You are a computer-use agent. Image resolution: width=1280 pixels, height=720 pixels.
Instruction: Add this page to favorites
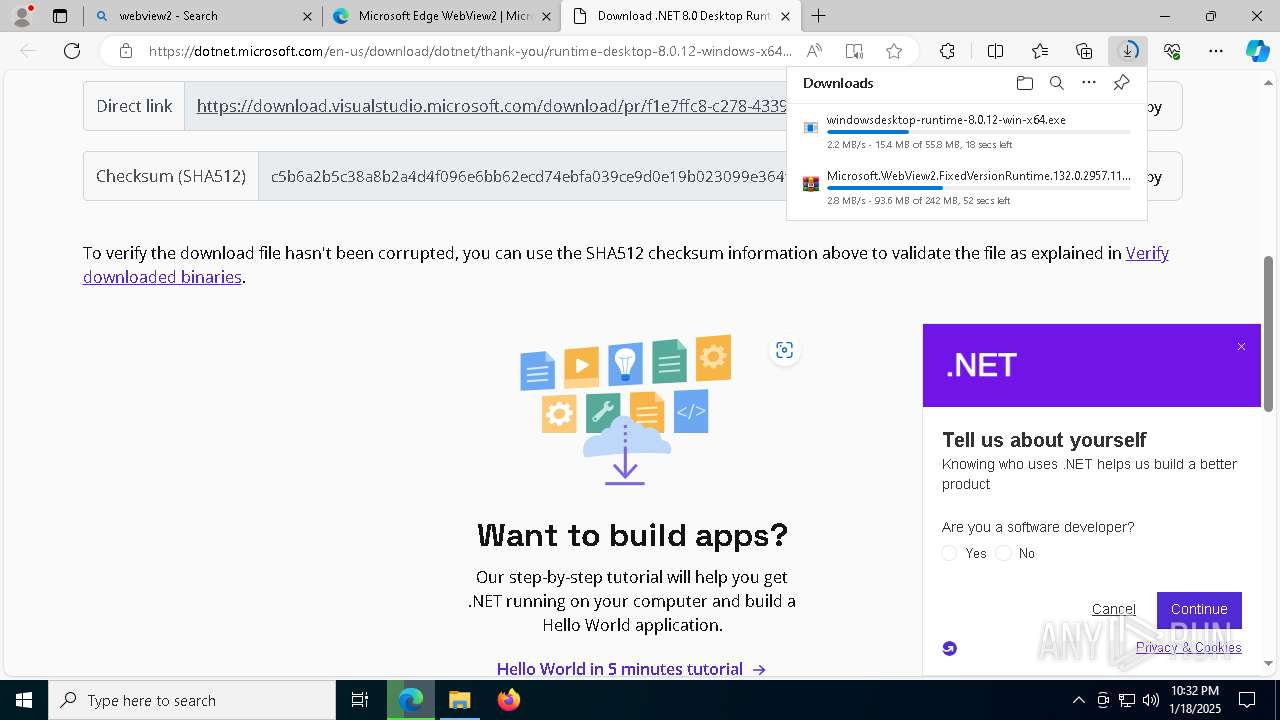(894, 51)
